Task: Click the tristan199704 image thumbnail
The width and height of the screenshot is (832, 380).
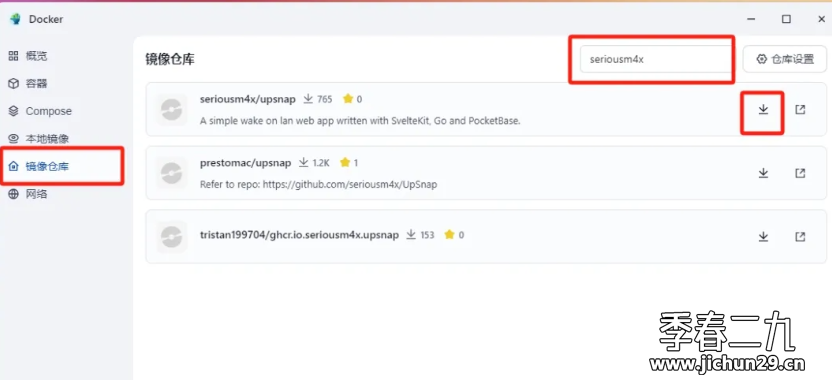Action: point(171,237)
